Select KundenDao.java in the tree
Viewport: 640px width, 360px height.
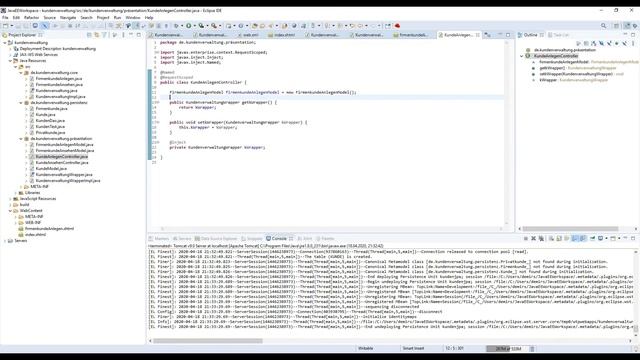pyautogui.click(x=50, y=121)
